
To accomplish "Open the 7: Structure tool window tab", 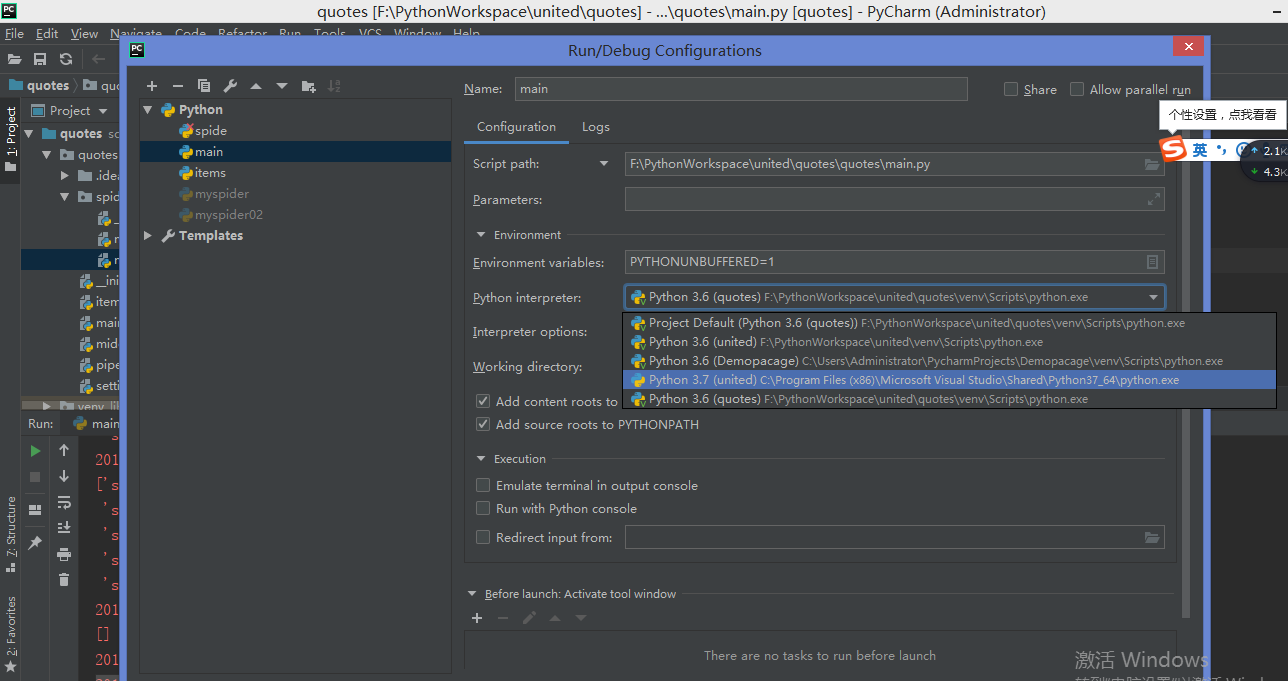I will (x=11, y=533).
